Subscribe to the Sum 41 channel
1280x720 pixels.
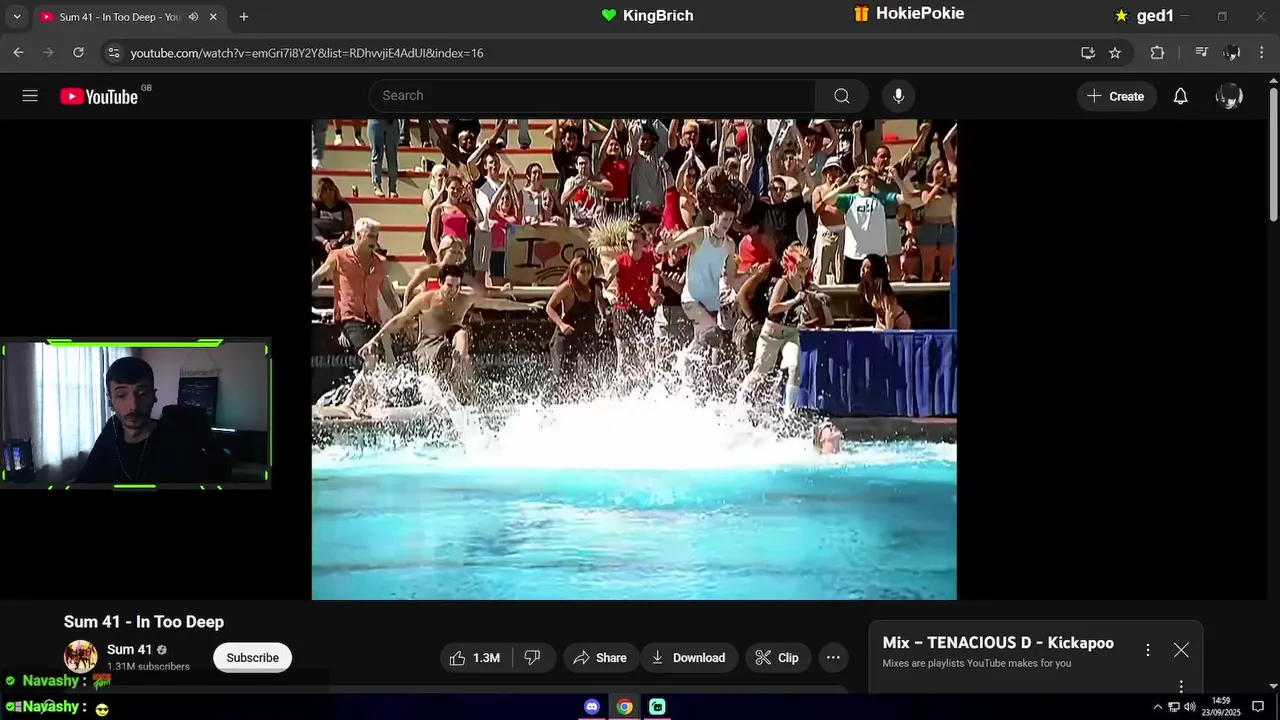point(252,657)
